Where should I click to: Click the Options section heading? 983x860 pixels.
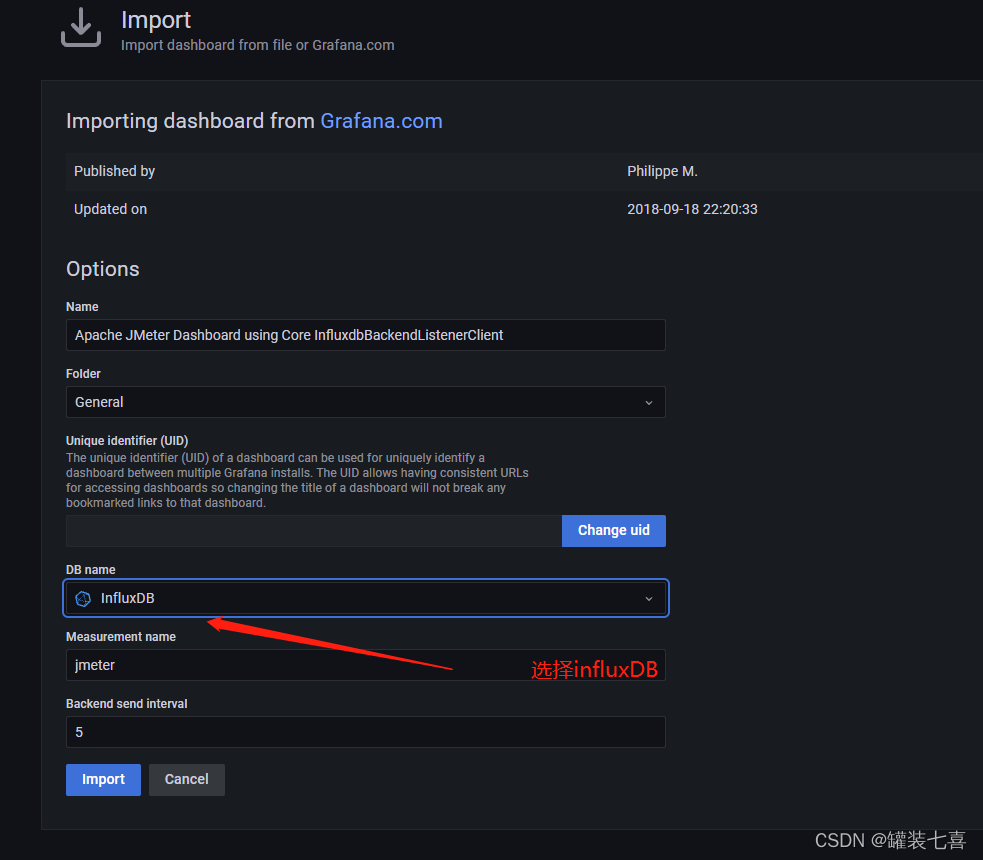[x=103, y=269]
